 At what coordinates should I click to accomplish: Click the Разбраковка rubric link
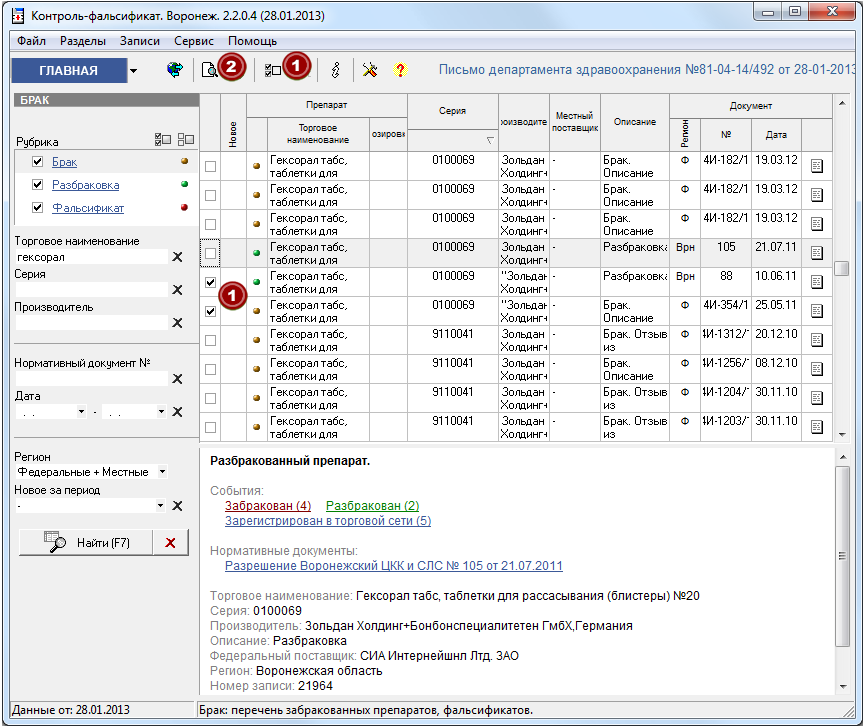tap(85, 185)
